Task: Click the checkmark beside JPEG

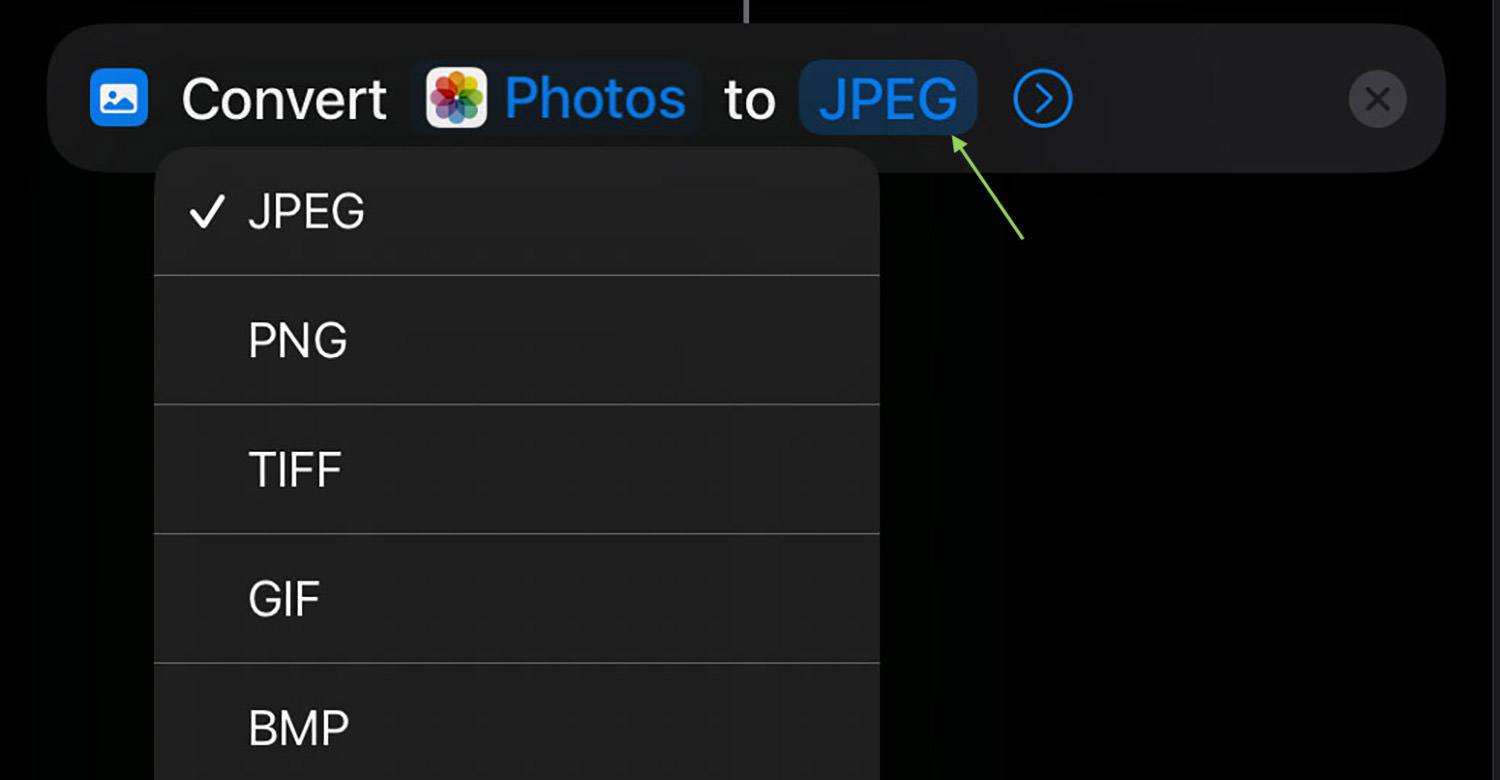Action: pos(206,212)
